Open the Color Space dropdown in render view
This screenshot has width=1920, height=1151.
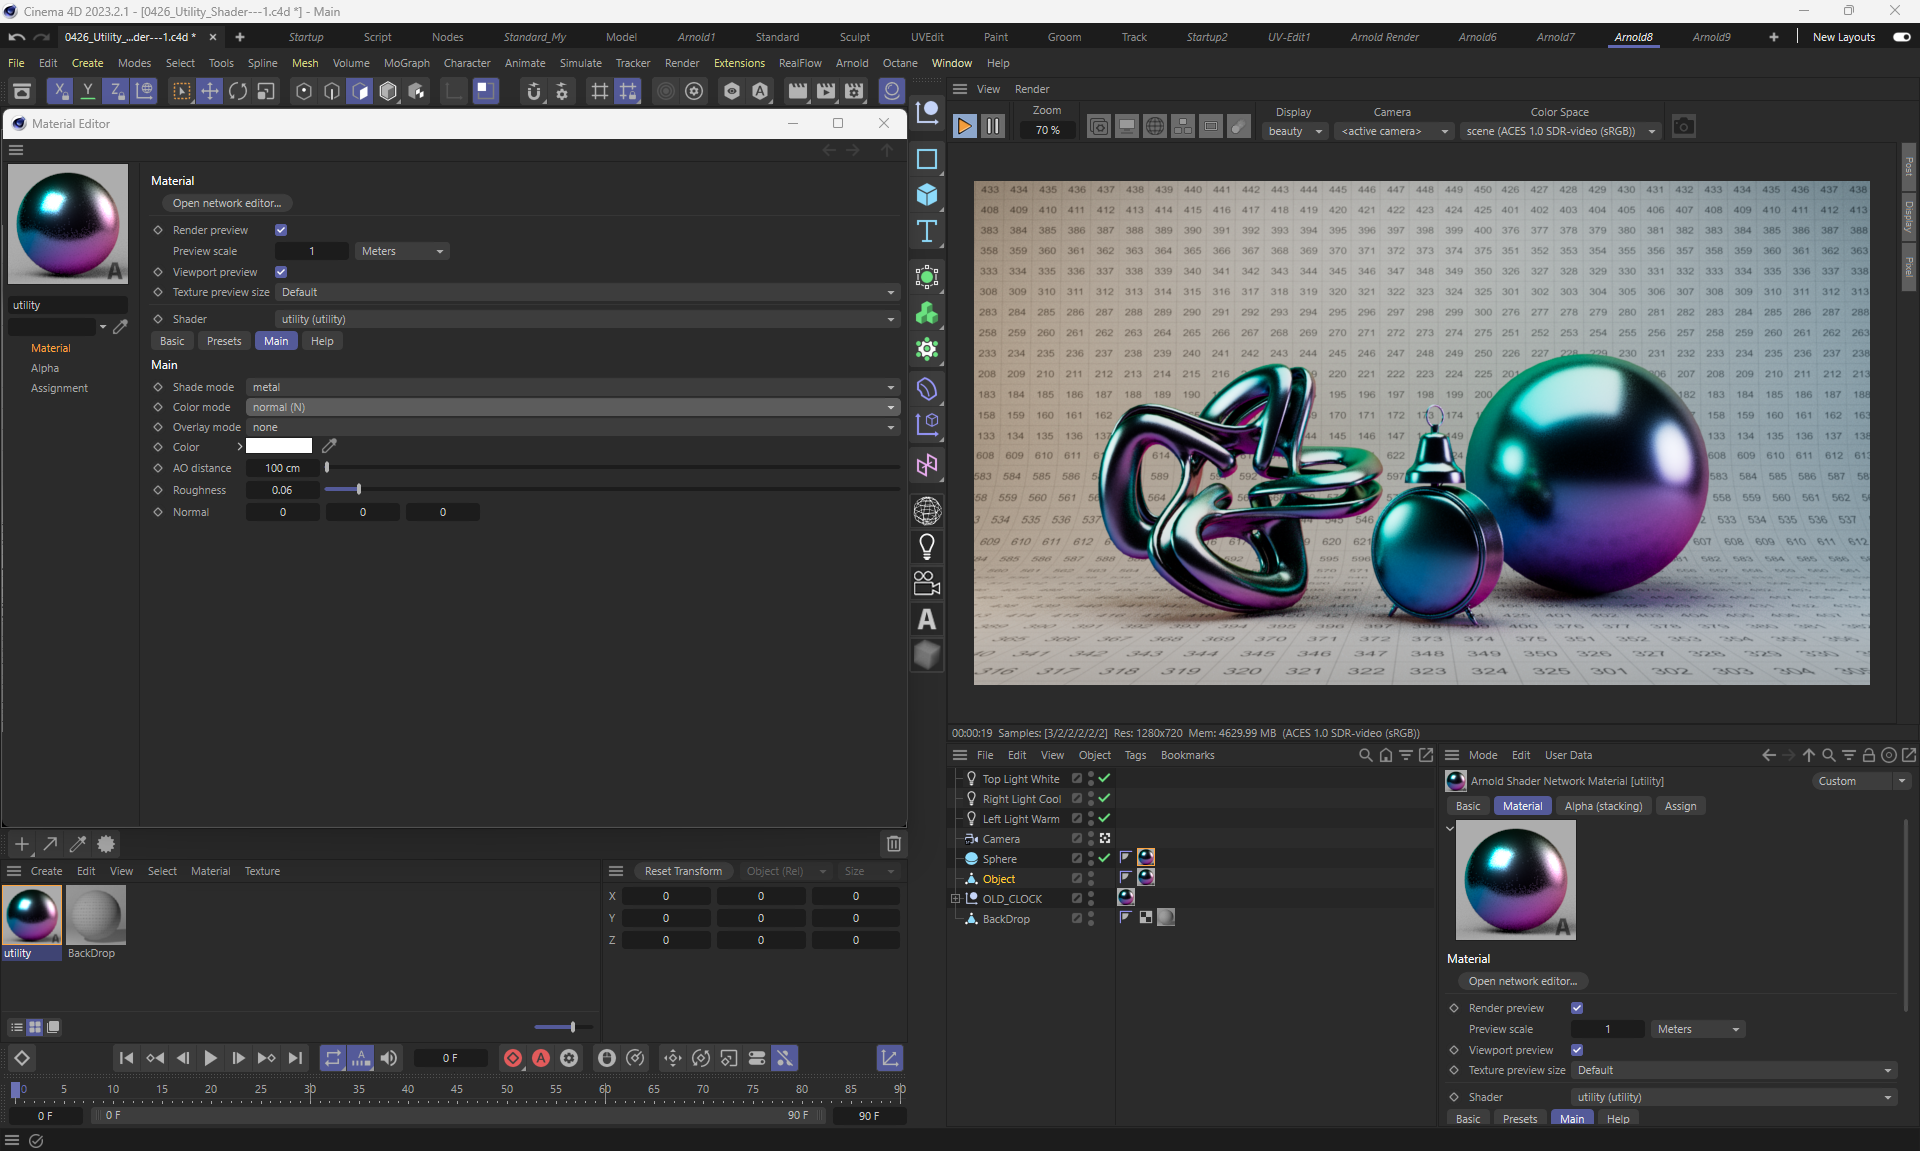pos(1559,131)
